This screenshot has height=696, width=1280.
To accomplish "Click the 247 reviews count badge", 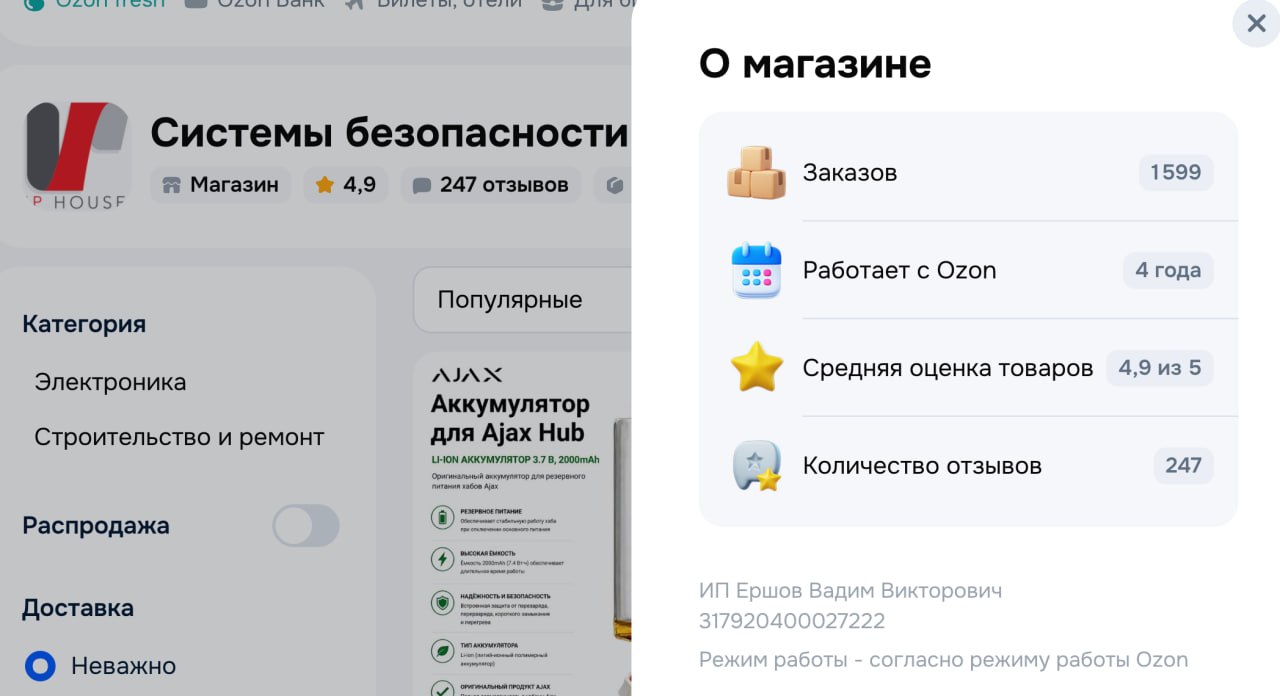I will point(1183,465).
